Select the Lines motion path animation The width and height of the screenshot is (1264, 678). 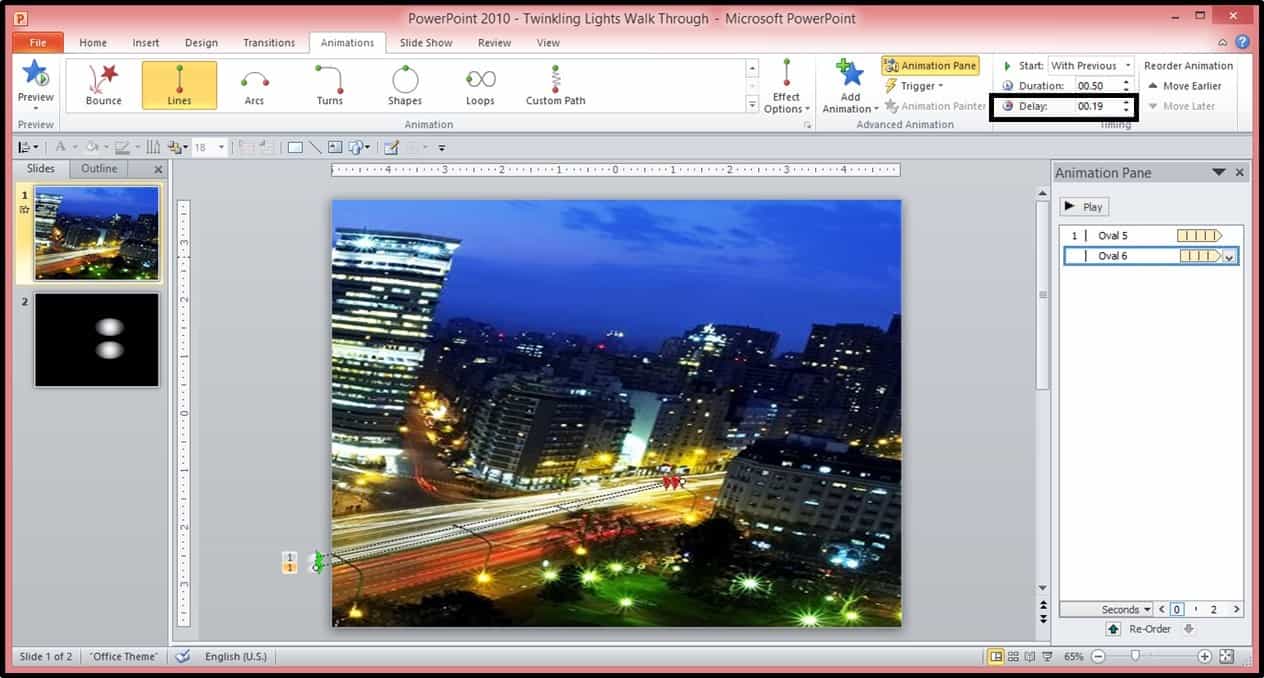click(x=179, y=85)
